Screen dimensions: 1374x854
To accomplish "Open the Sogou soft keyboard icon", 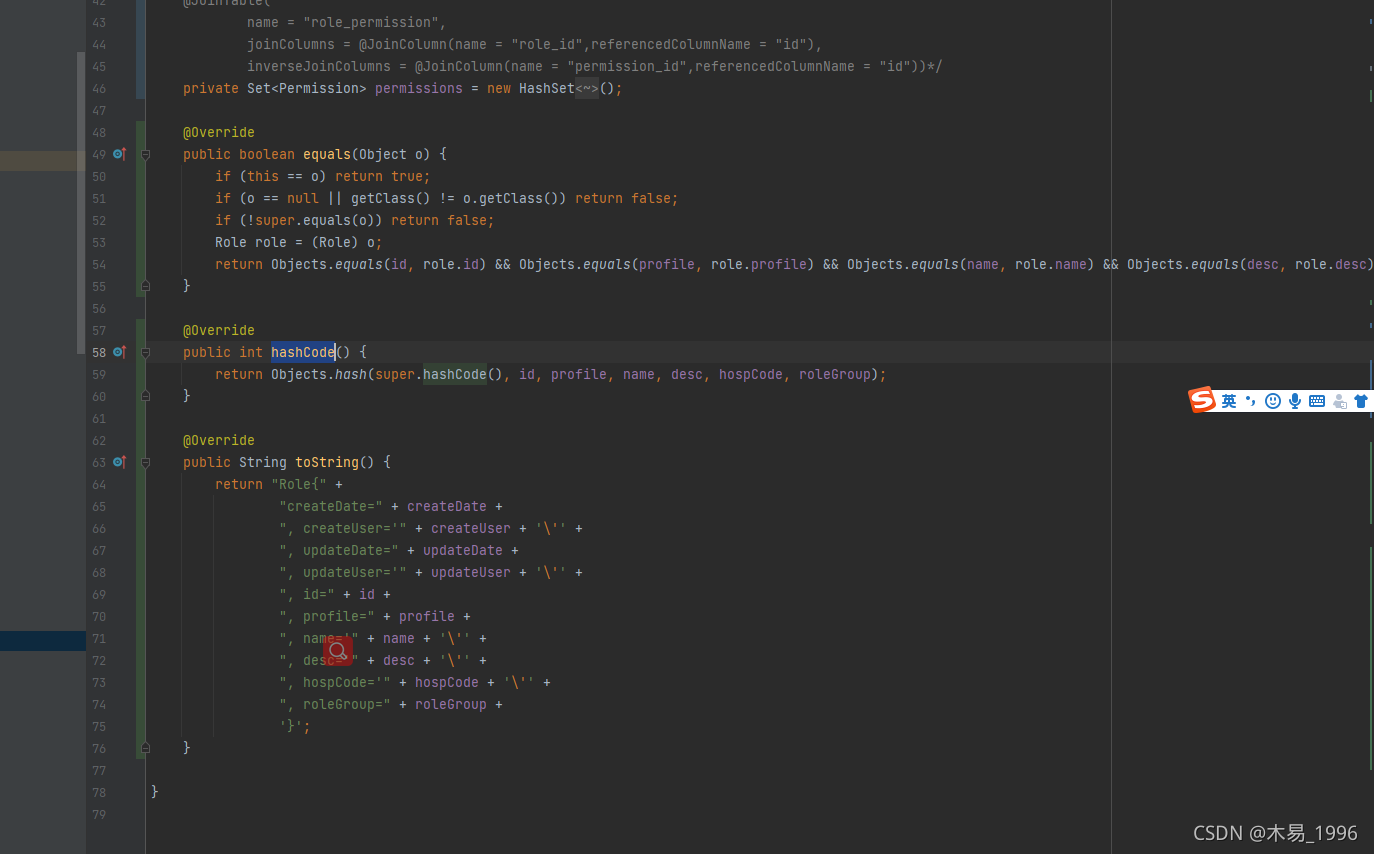I will (1317, 401).
